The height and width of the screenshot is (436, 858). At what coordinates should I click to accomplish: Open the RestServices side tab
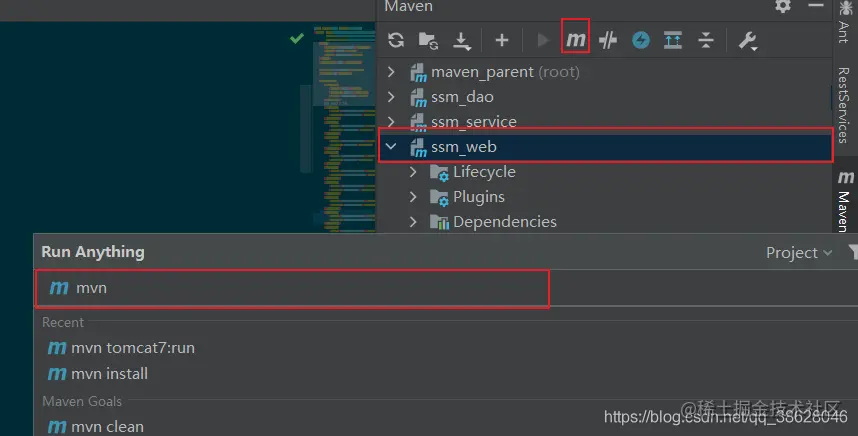pyautogui.click(x=844, y=105)
